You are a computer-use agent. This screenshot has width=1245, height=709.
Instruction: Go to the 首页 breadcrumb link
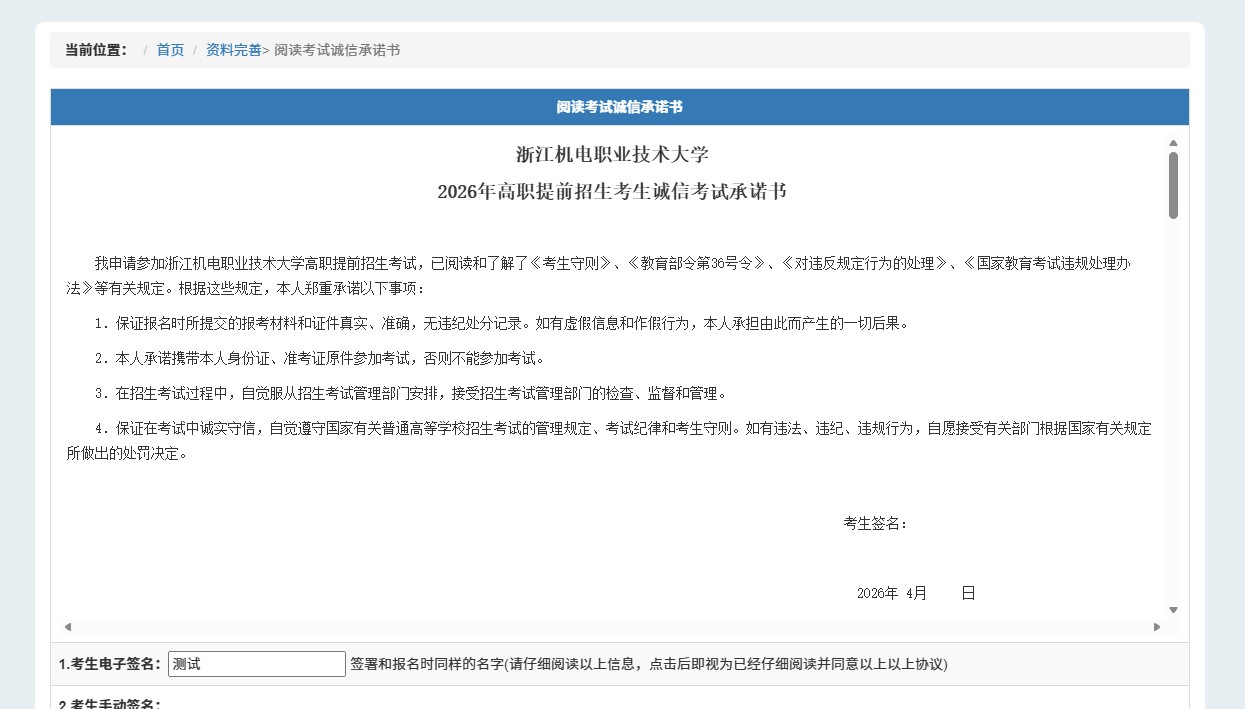click(x=170, y=50)
